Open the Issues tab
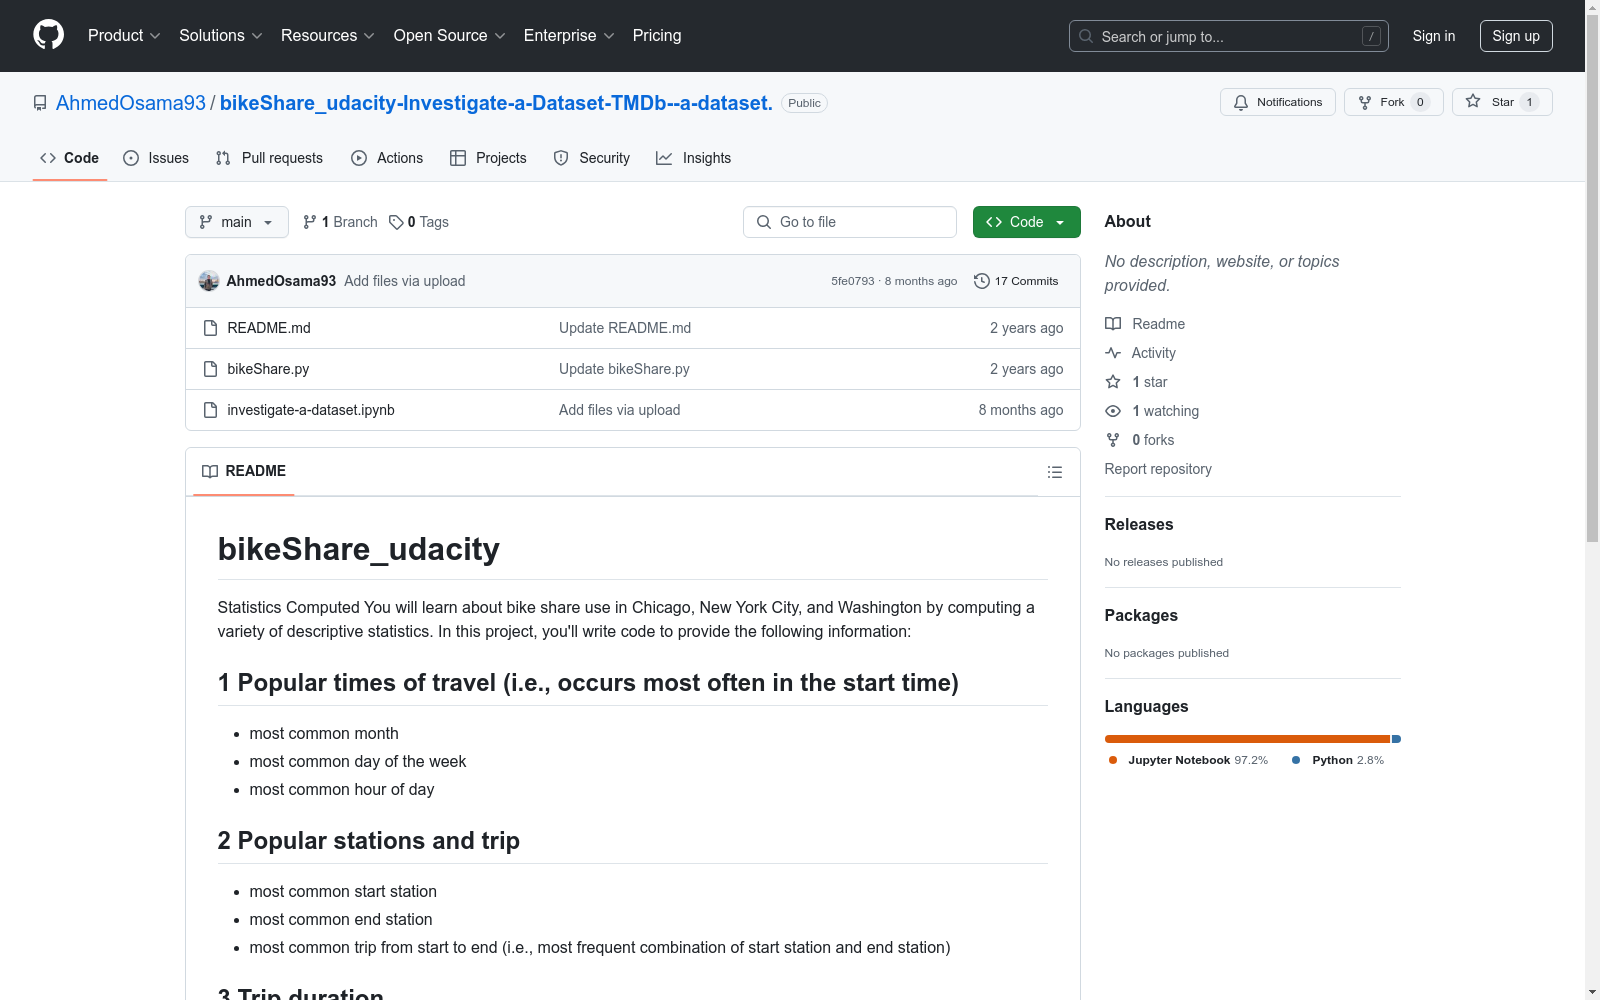This screenshot has height=1000, width=1600. coord(156,158)
